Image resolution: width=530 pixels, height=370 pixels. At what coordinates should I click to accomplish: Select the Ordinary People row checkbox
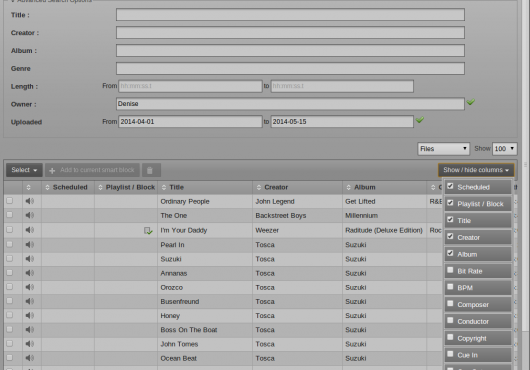[9, 201]
